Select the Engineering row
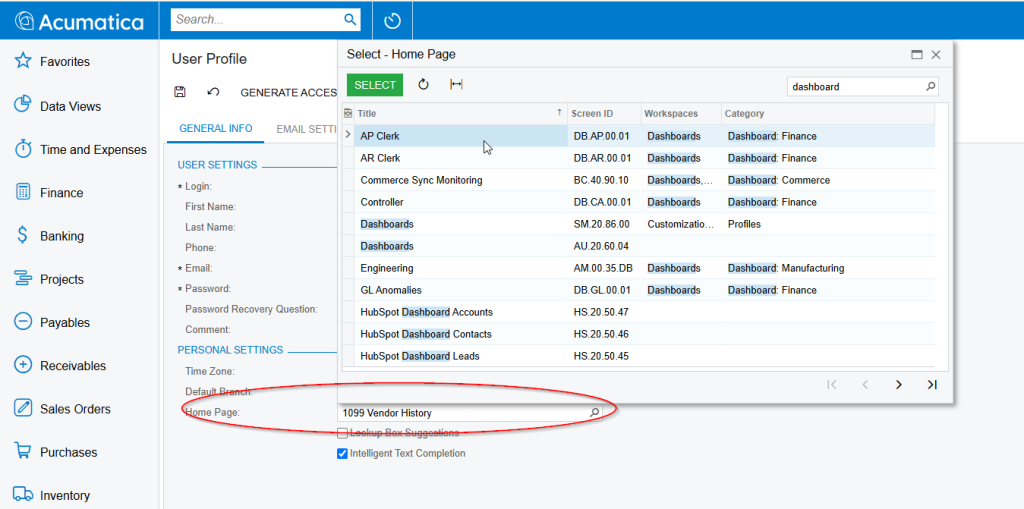The width and height of the screenshot is (1024, 509). point(639,268)
